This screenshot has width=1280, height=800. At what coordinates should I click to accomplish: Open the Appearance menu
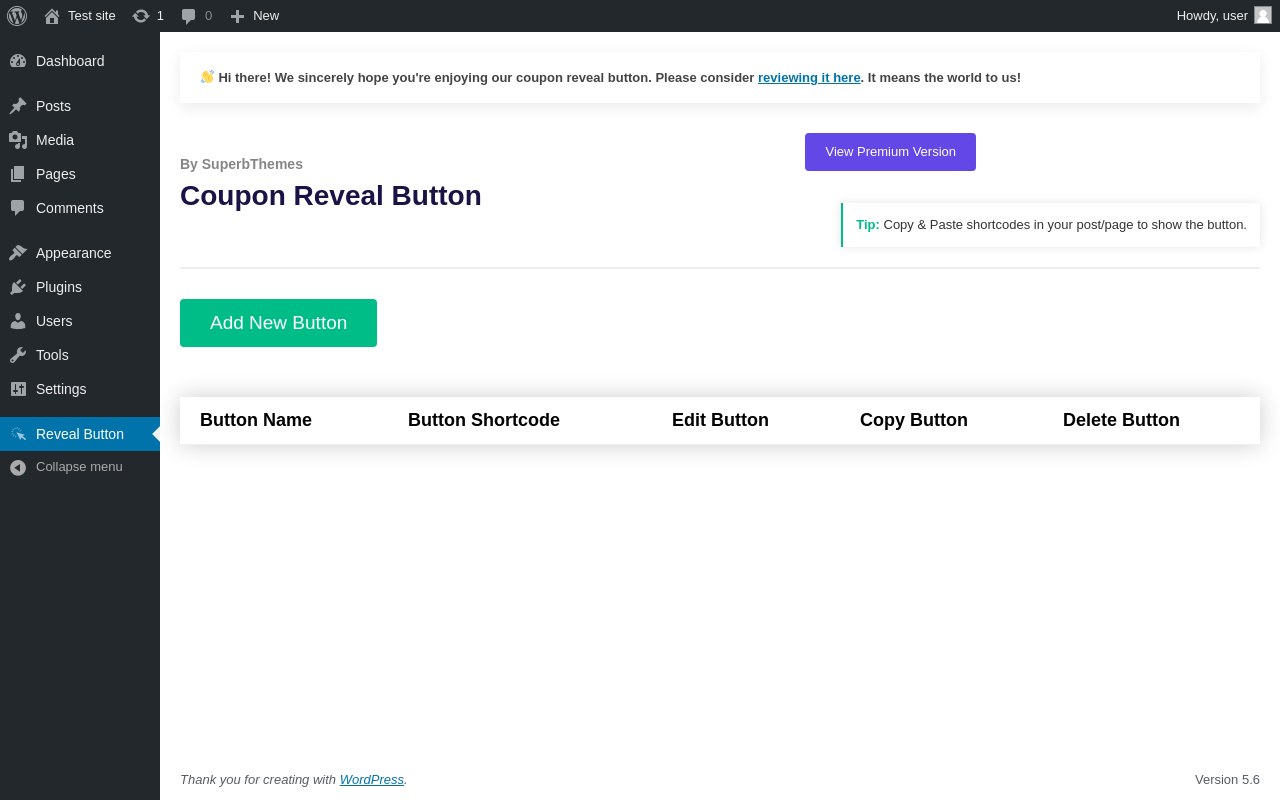[73, 253]
